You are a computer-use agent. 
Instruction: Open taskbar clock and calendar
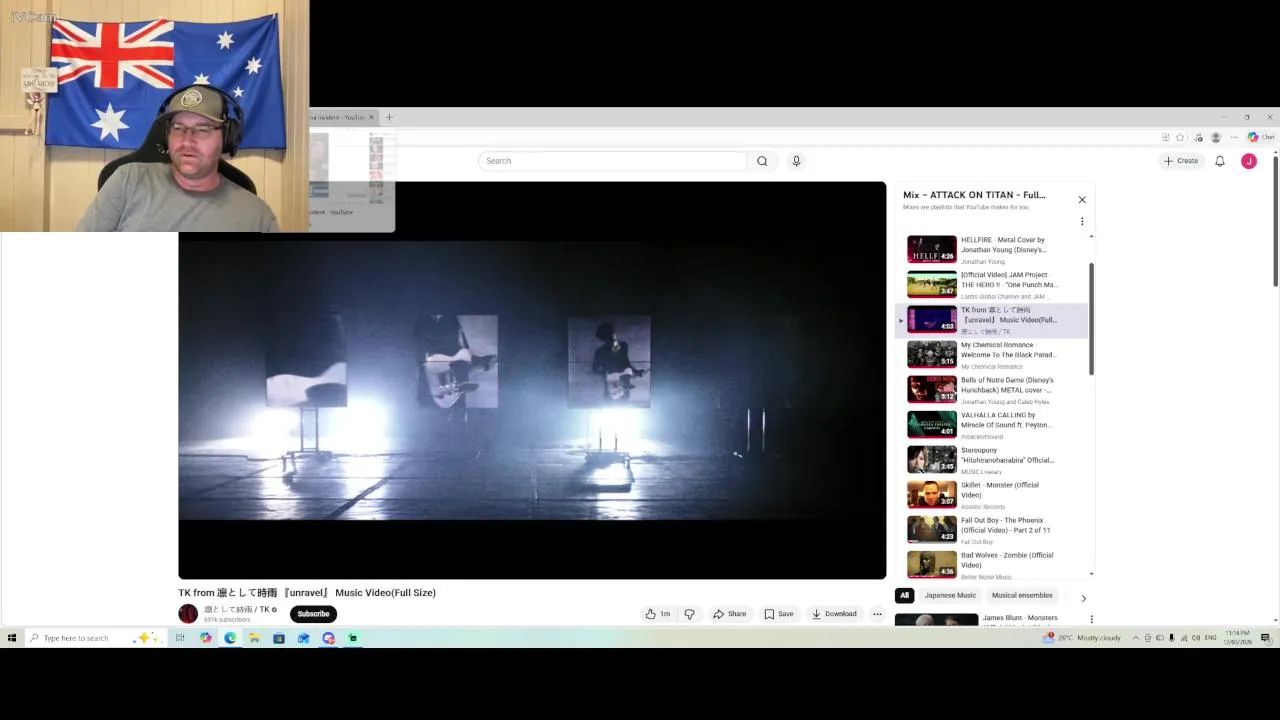coord(1238,638)
